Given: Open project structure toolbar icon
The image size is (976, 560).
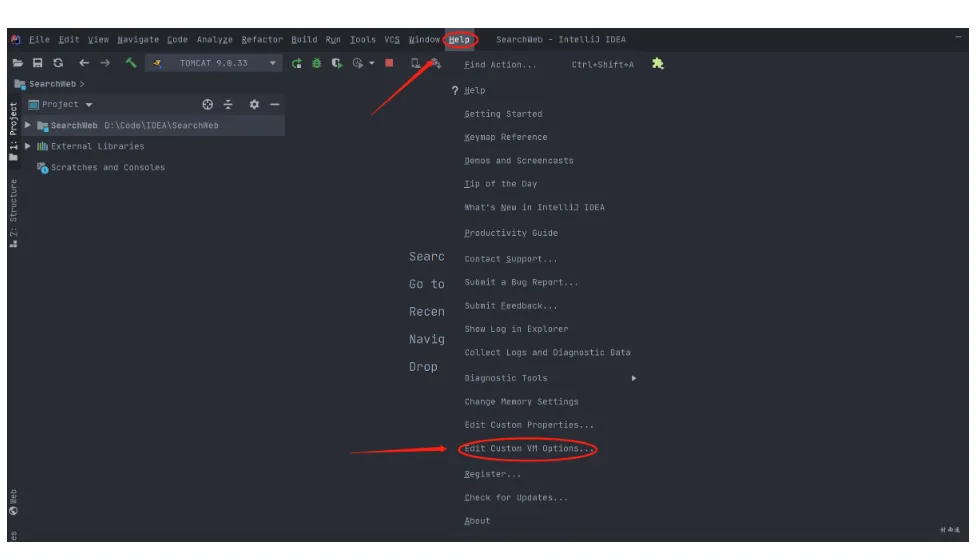Looking at the screenshot, I should point(436,63).
